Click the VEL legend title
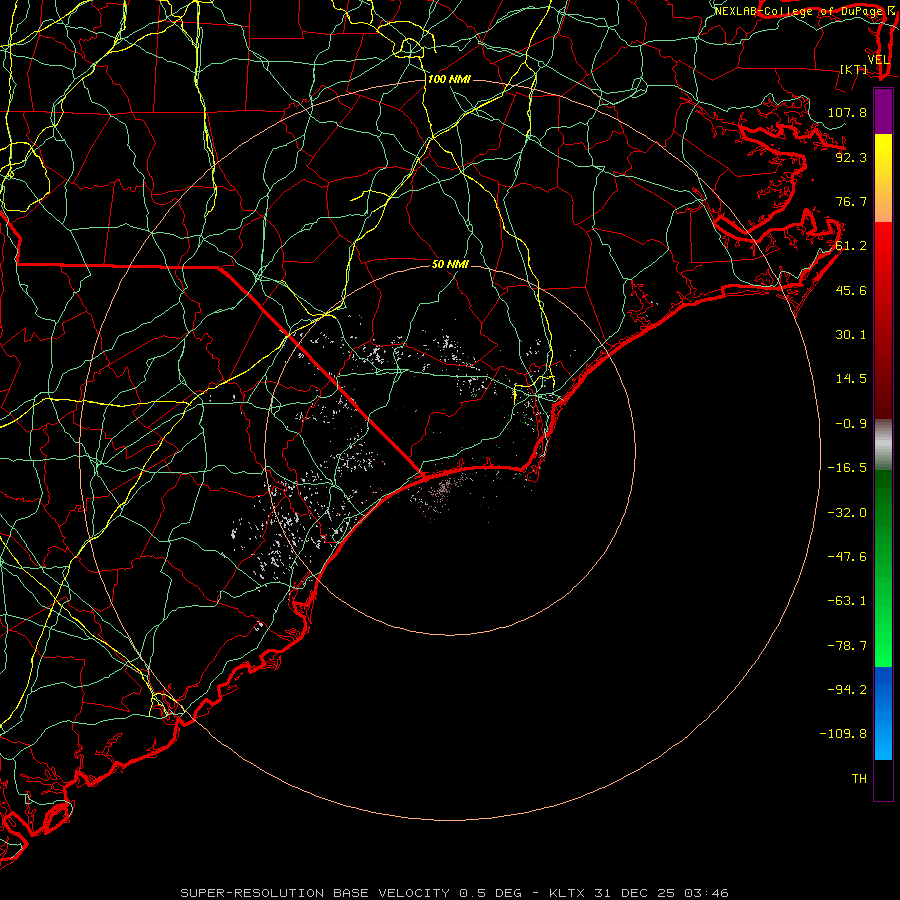900x900 pixels. coord(879,60)
